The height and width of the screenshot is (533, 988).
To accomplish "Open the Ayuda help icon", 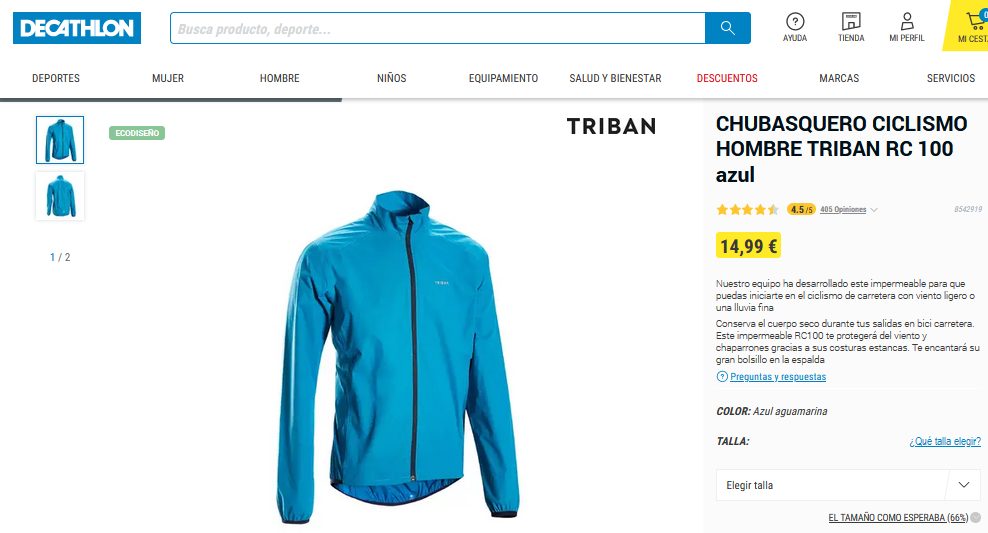I will pos(795,28).
